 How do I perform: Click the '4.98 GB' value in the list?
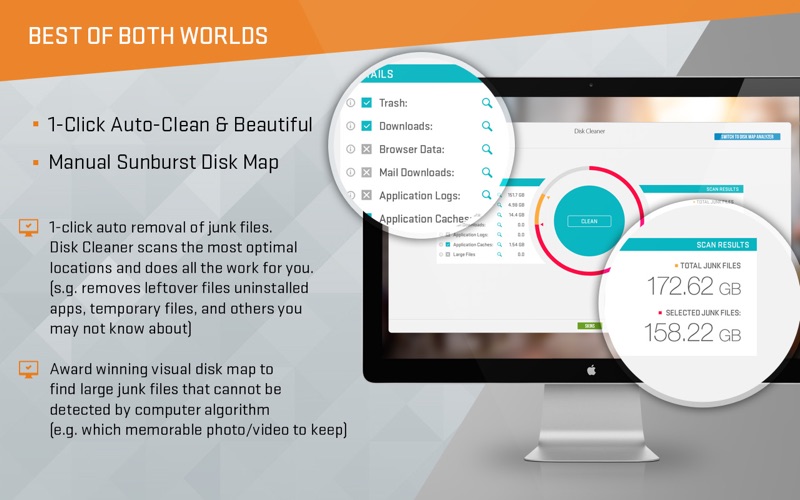tap(516, 205)
